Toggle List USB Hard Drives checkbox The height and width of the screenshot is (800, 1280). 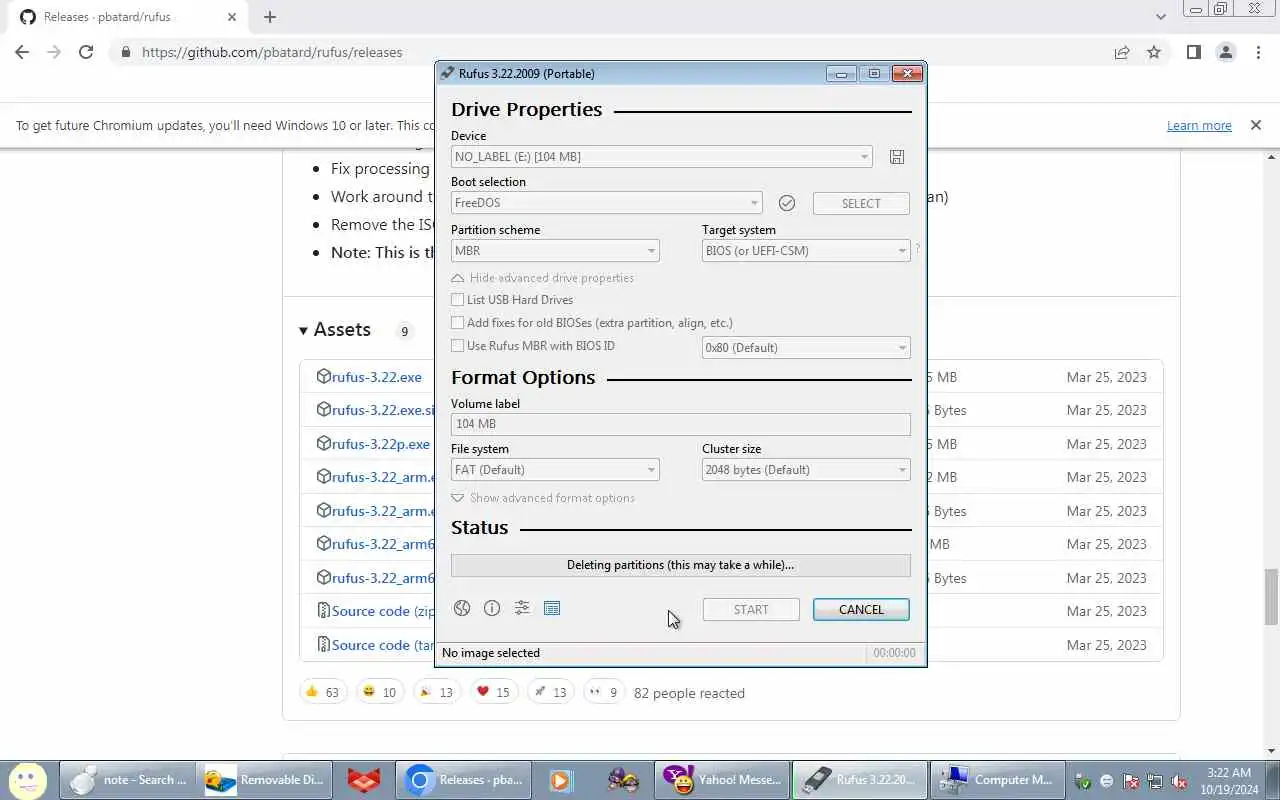point(458,300)
